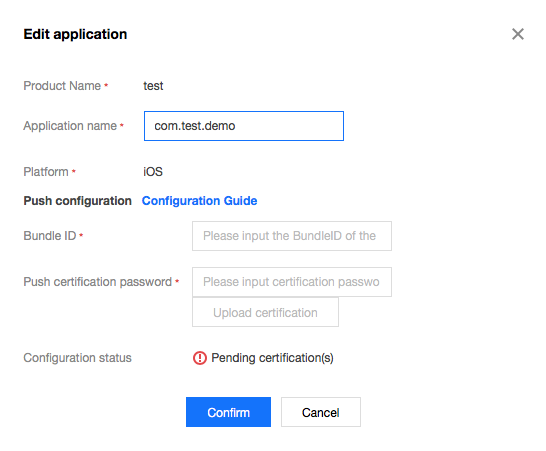This screenshot has width=546, height=451.
Task: Click the Bundle ID label
Action: click(x=50, y=236)
